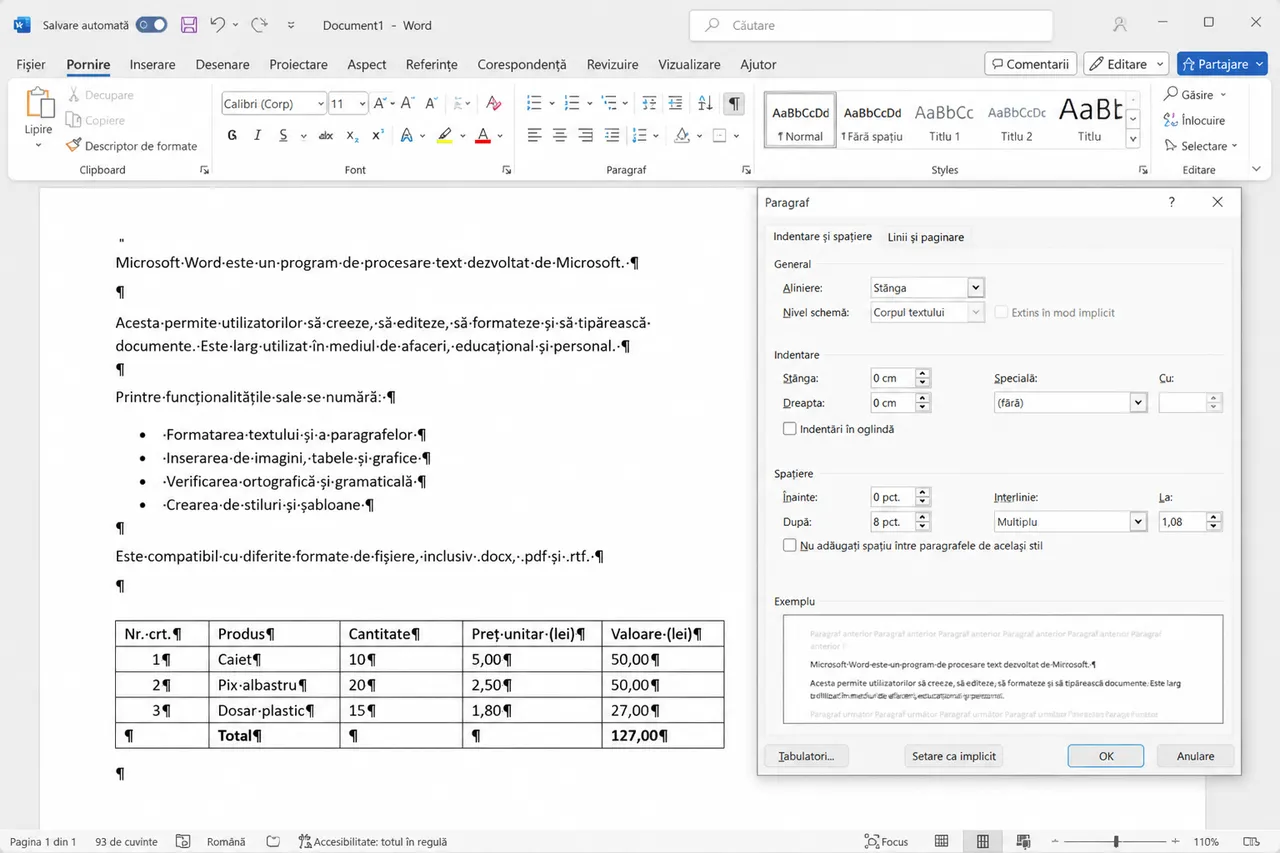1280x853 pixels.
Task: Expand the Găsire dropdown arrow
Action: coord(1223,95)
